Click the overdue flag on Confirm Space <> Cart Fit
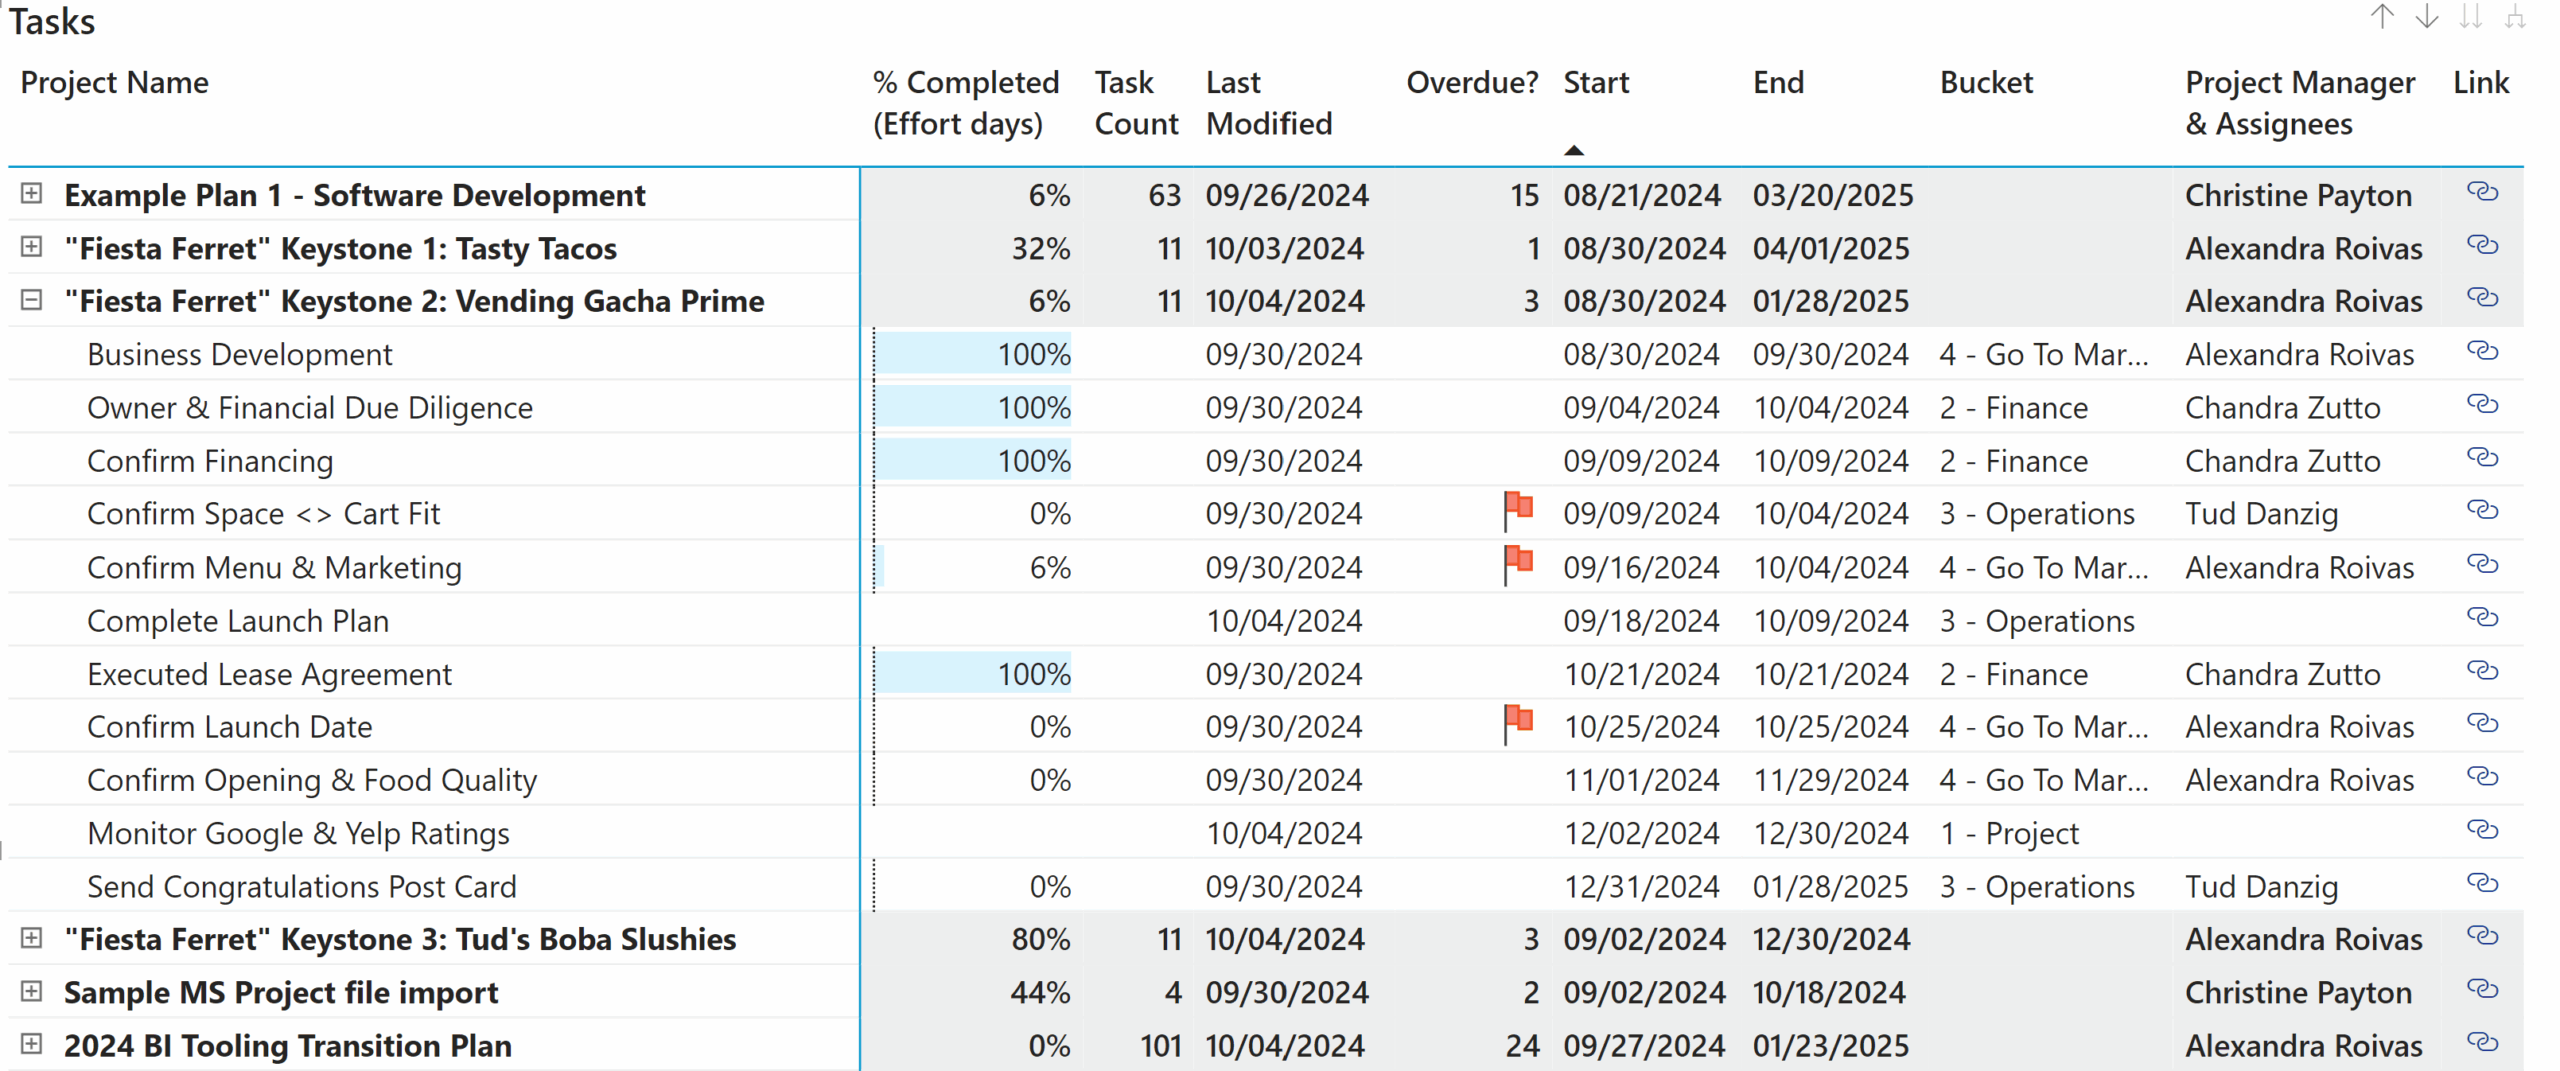Viewport: 2560px width, 1071px height. (x=1516, y=509)
